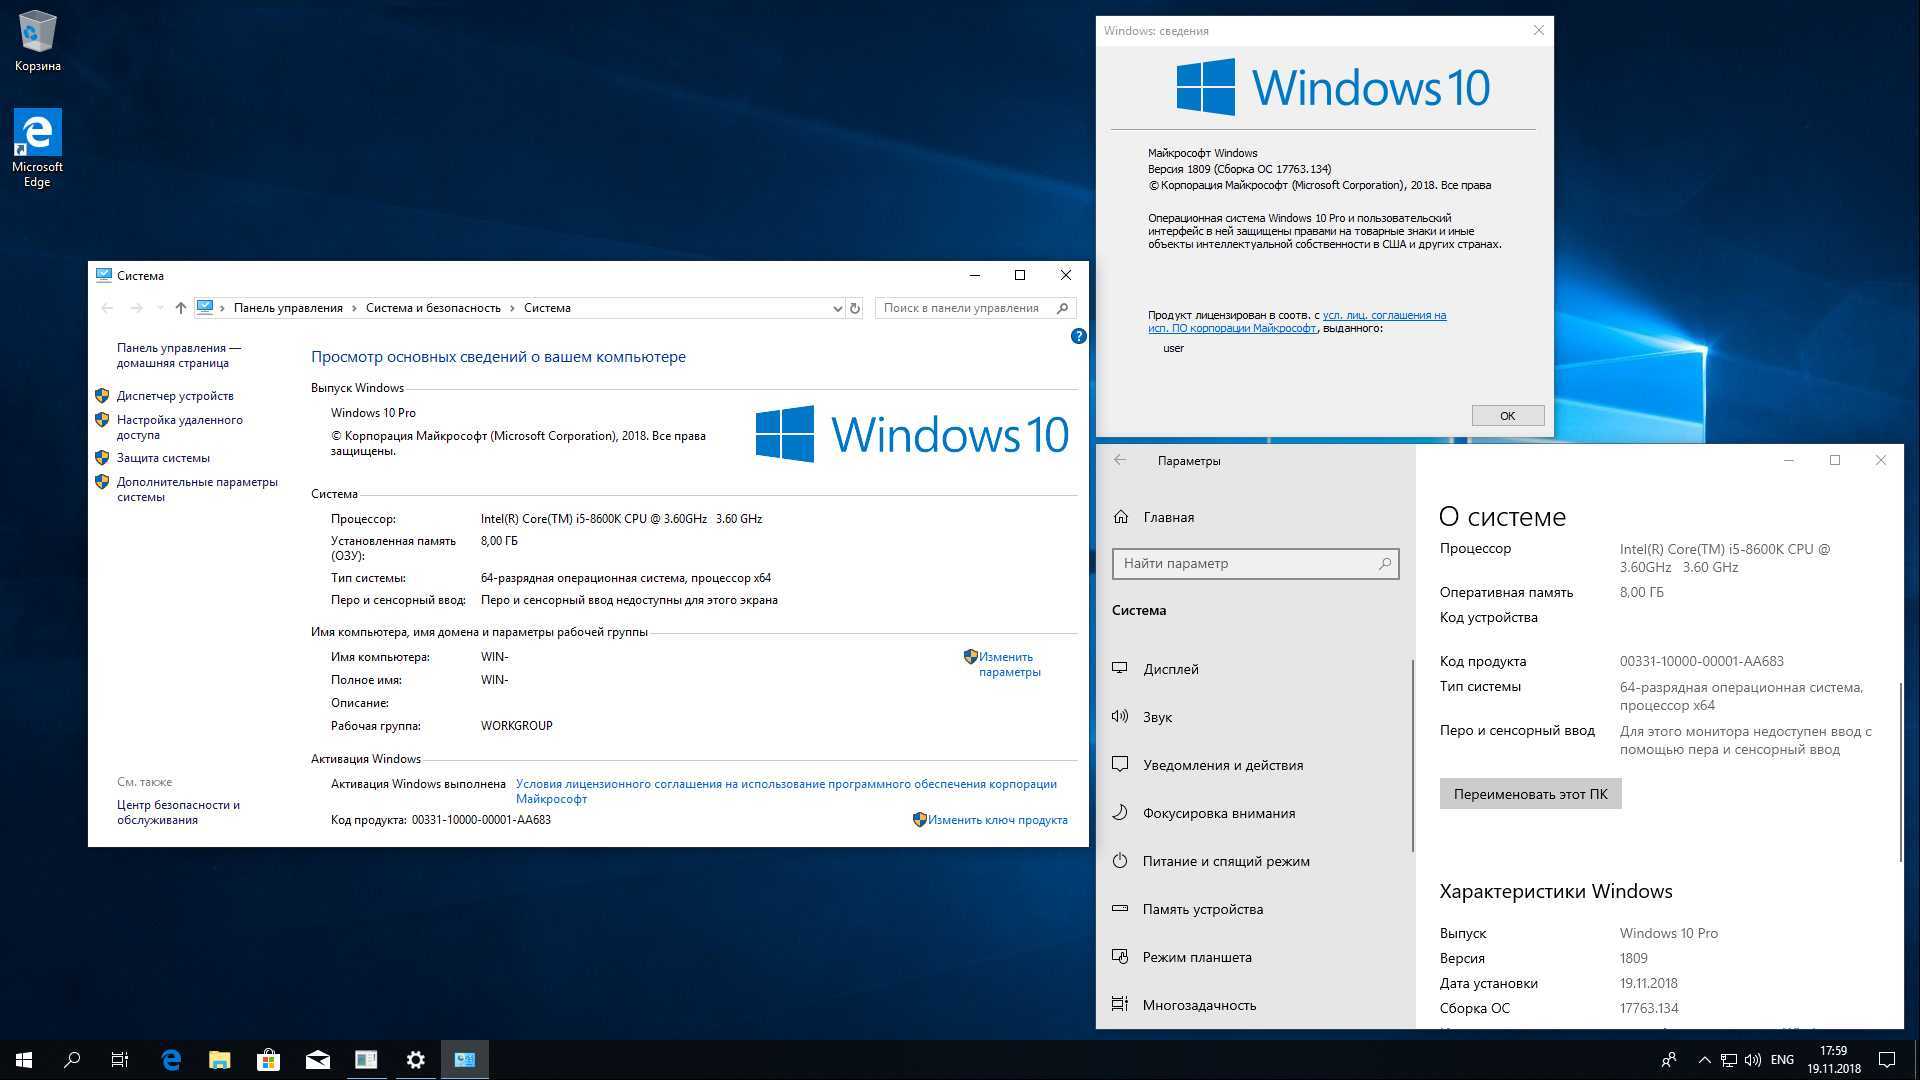Switch to the Control Panel System taskbar item

[465, 1060]
